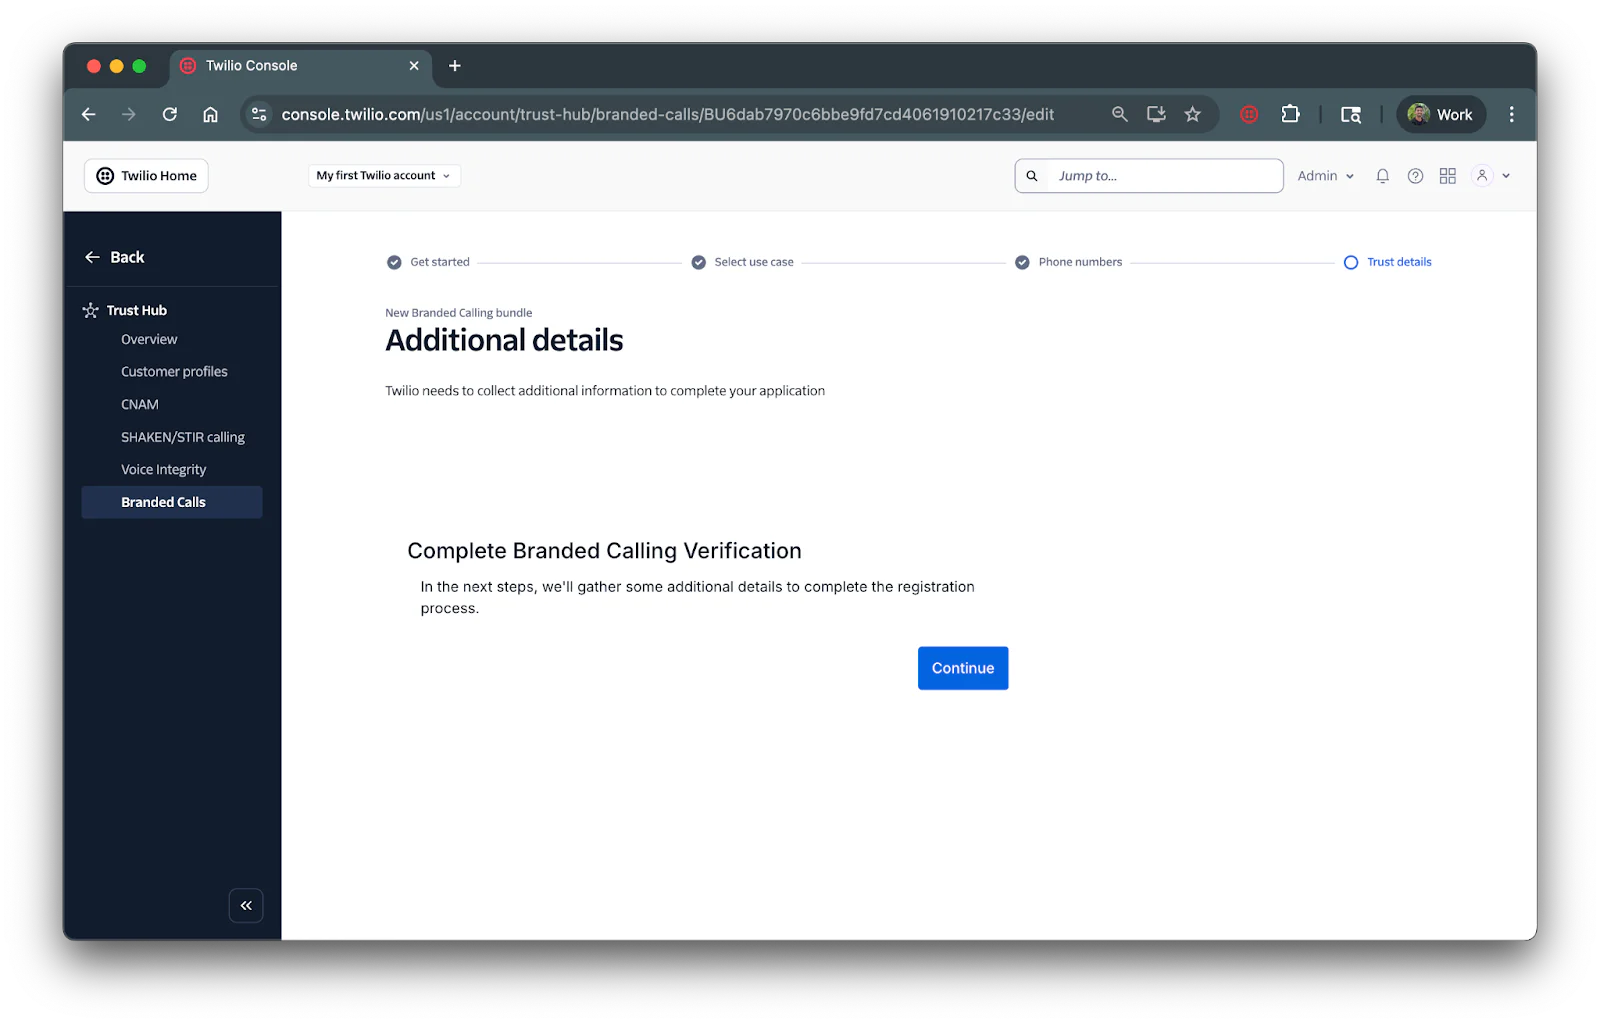1600x1024 pixels.
Task: Open the My first Twilio account dropdown
Action: 383,175
